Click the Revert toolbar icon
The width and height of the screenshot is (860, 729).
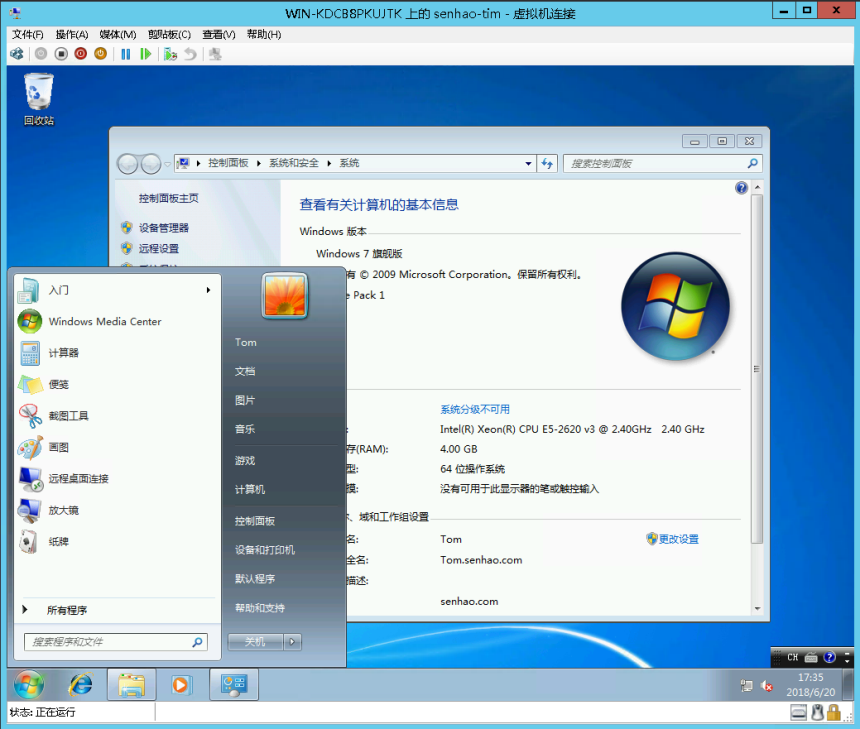[x=190, y=54]
